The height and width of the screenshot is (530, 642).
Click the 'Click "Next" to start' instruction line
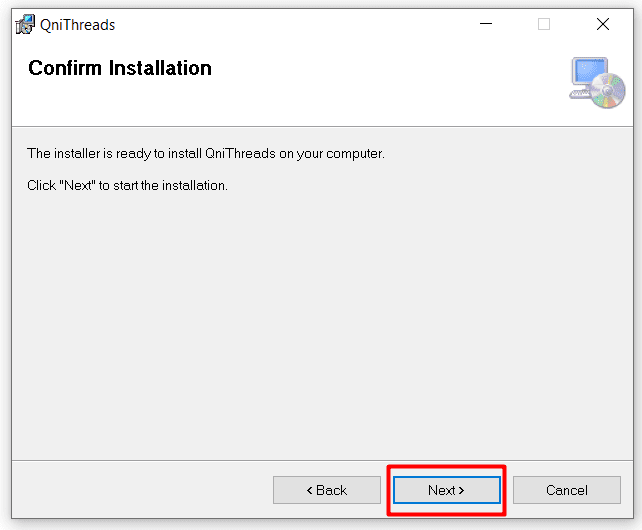(x=127, y=185)
